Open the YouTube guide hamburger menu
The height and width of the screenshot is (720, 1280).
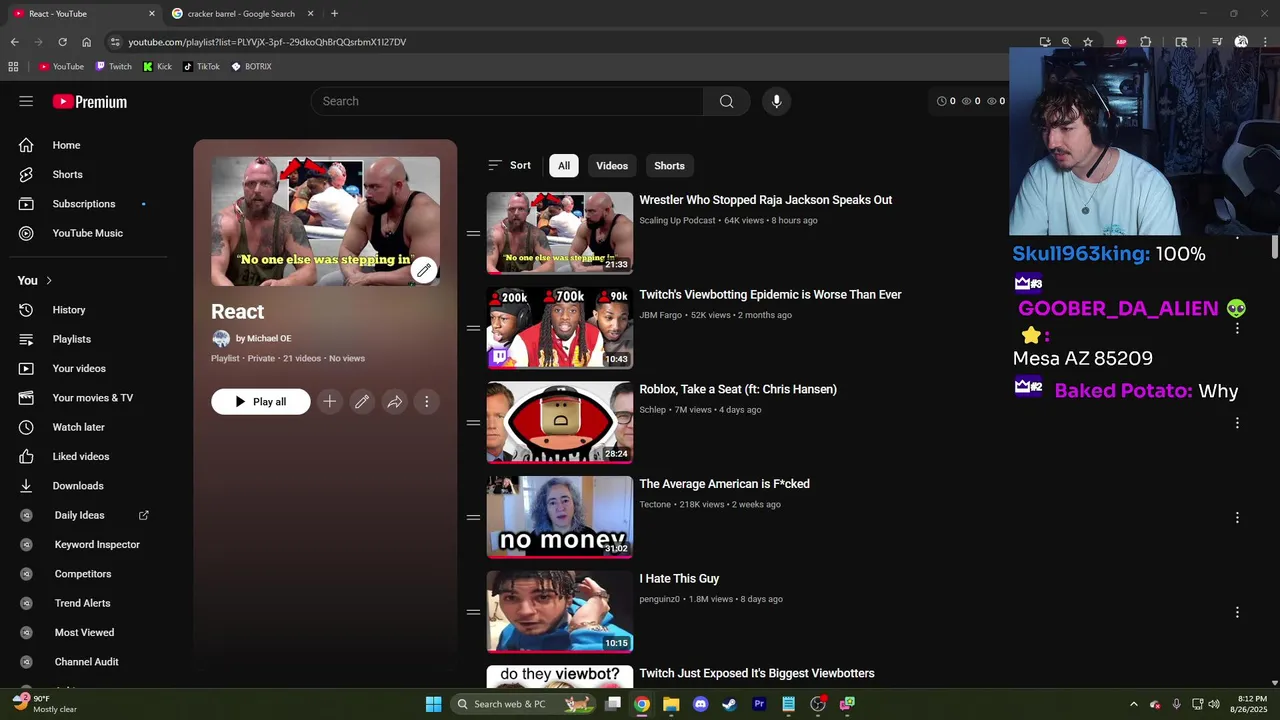[26, 101]
